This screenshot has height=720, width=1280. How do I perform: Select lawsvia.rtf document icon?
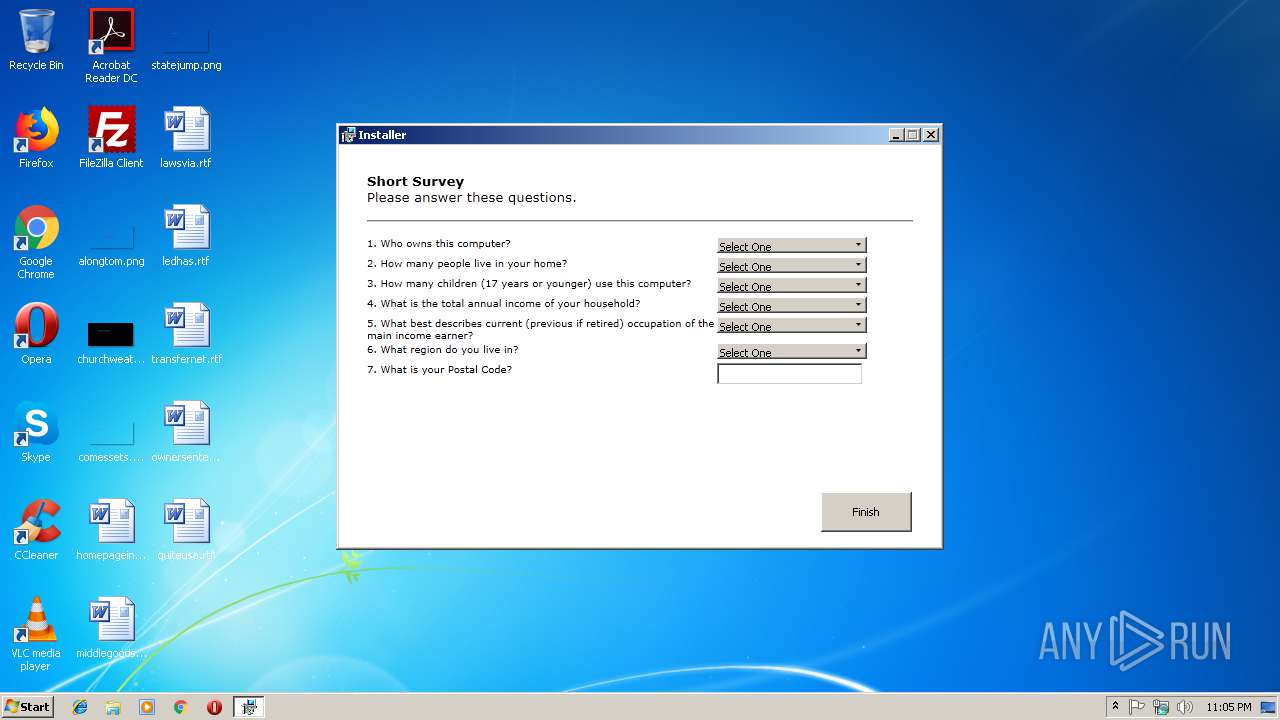186,138
